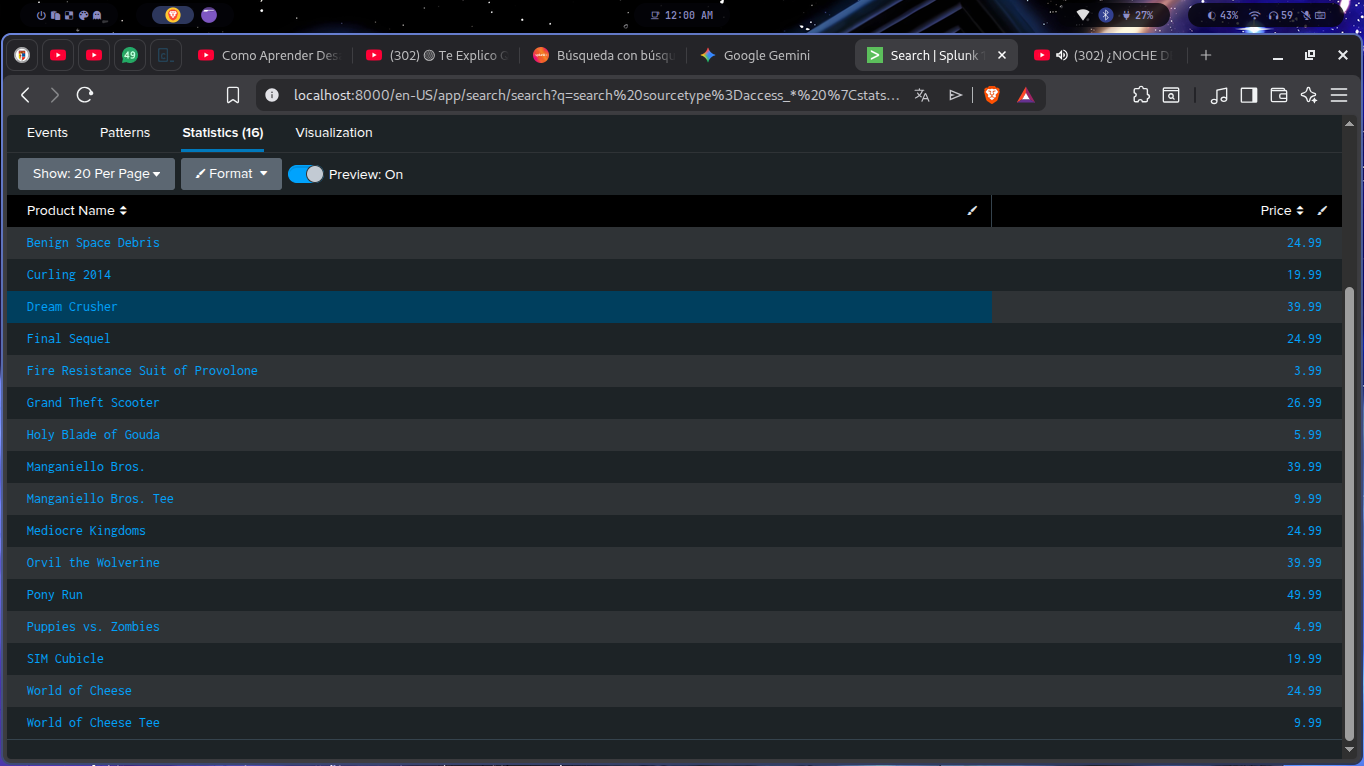Sort the table by the Price column
This screenshot has height=766, width=1364.
point(1281,211)
